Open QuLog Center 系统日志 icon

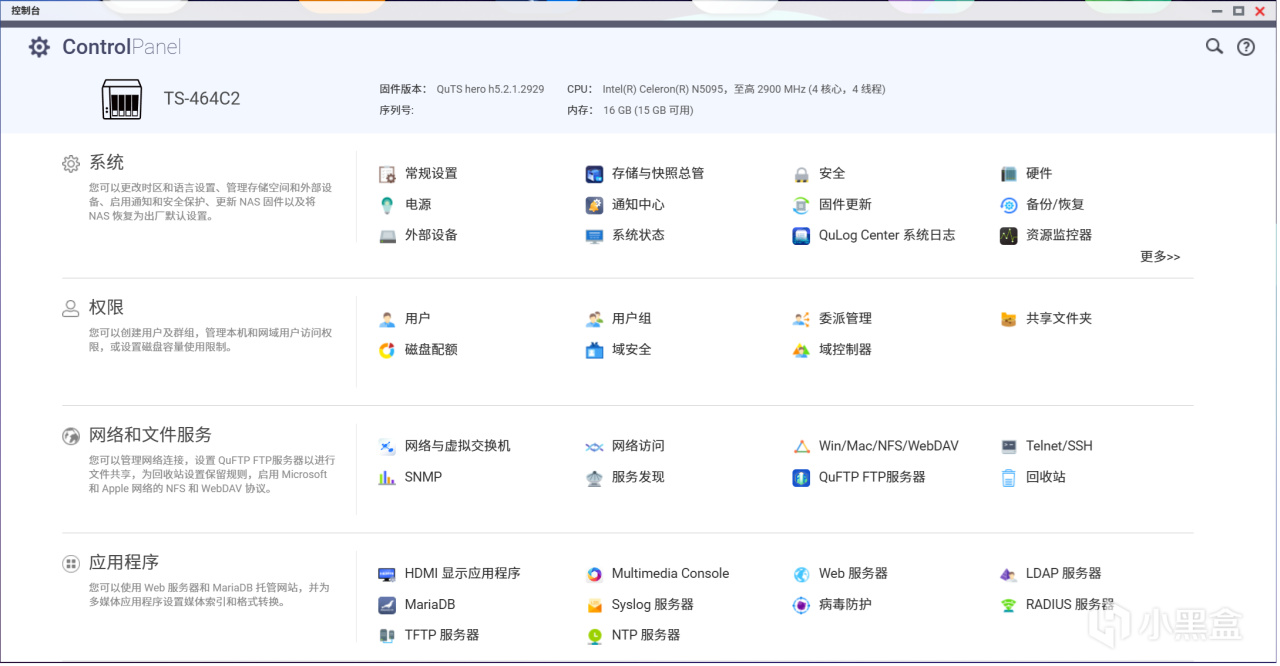click(801, 236)
